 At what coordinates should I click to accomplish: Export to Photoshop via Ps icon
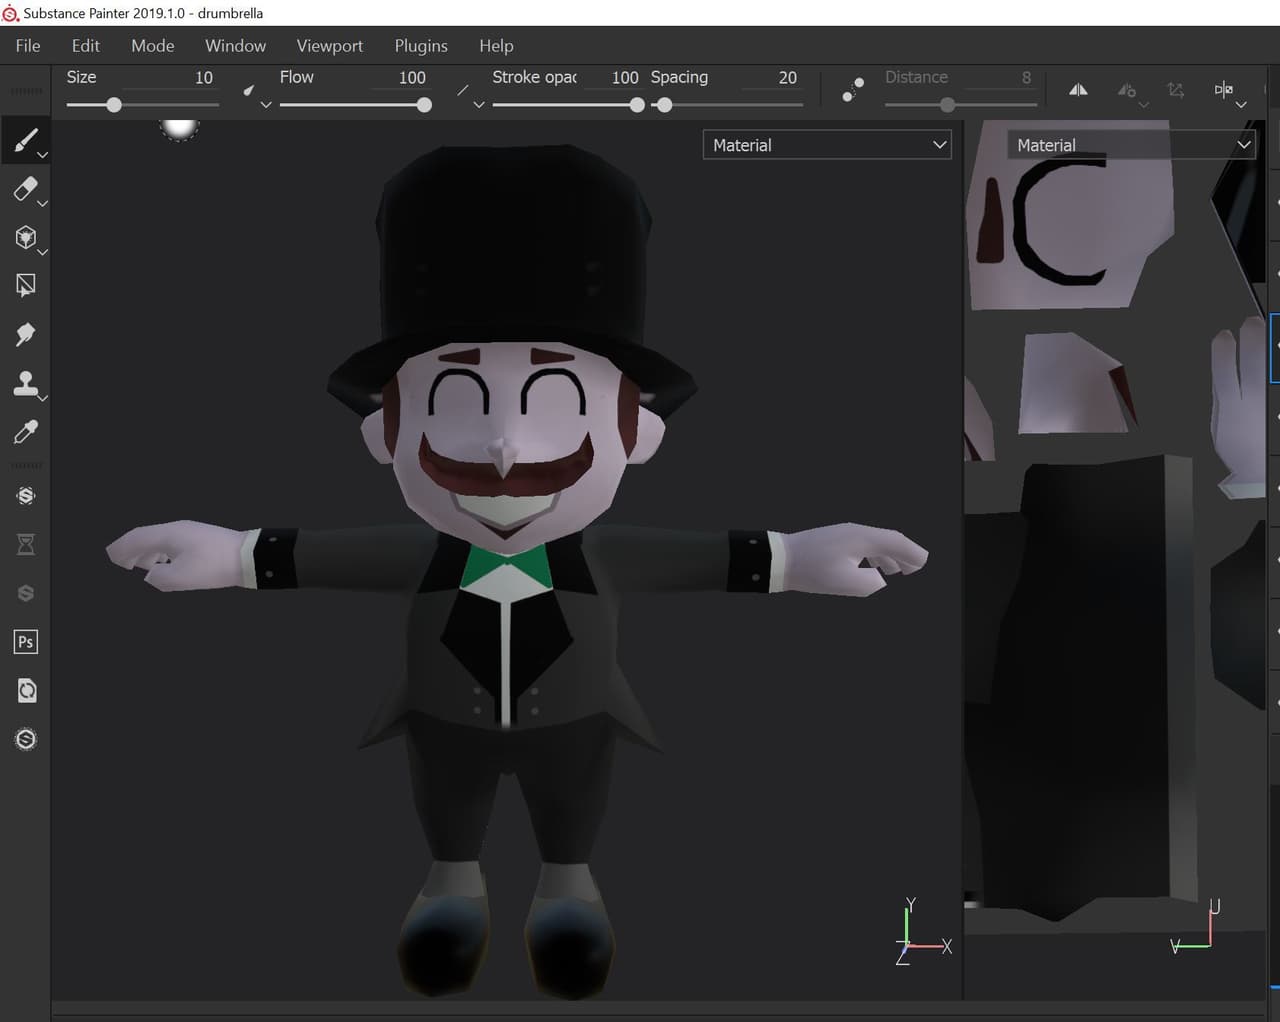pyautogui.click(x=26, y=642)
